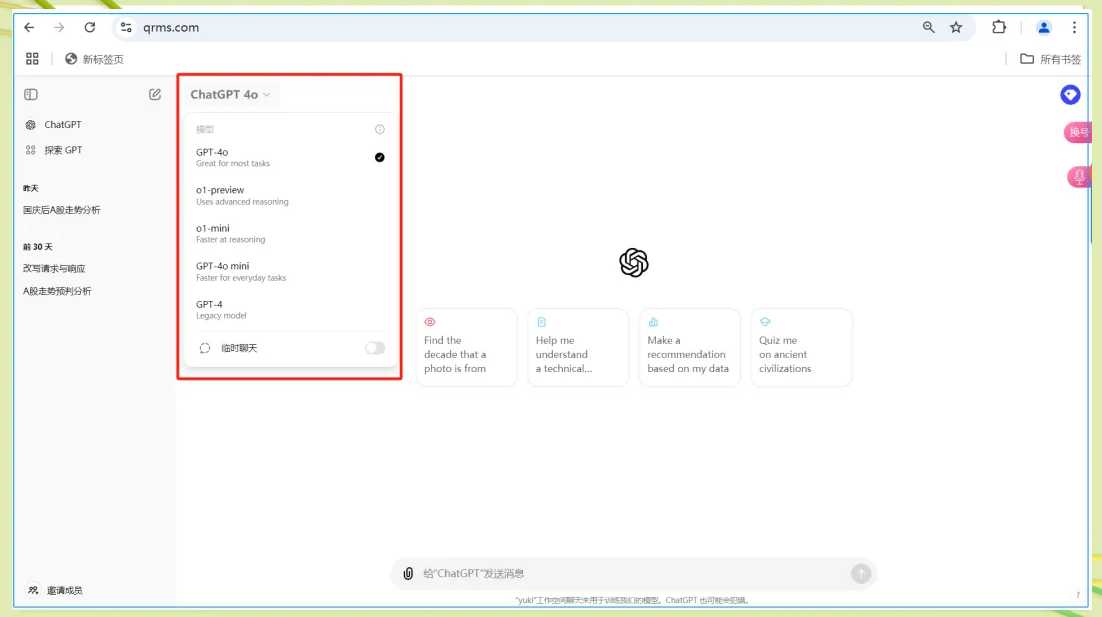The image size is (1102, 617).
Task: Click 邀请成员 at sidebar bottom
Action: click(x=55, y=590)
